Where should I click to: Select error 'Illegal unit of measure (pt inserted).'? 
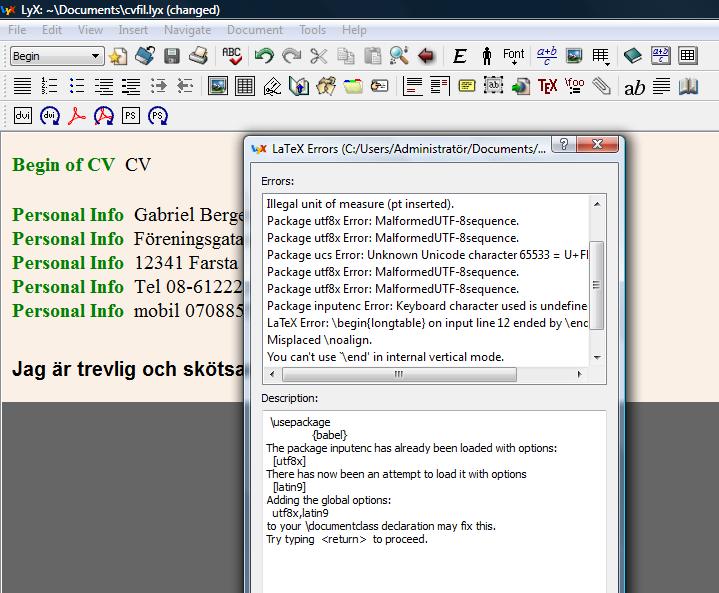[360, 204]
